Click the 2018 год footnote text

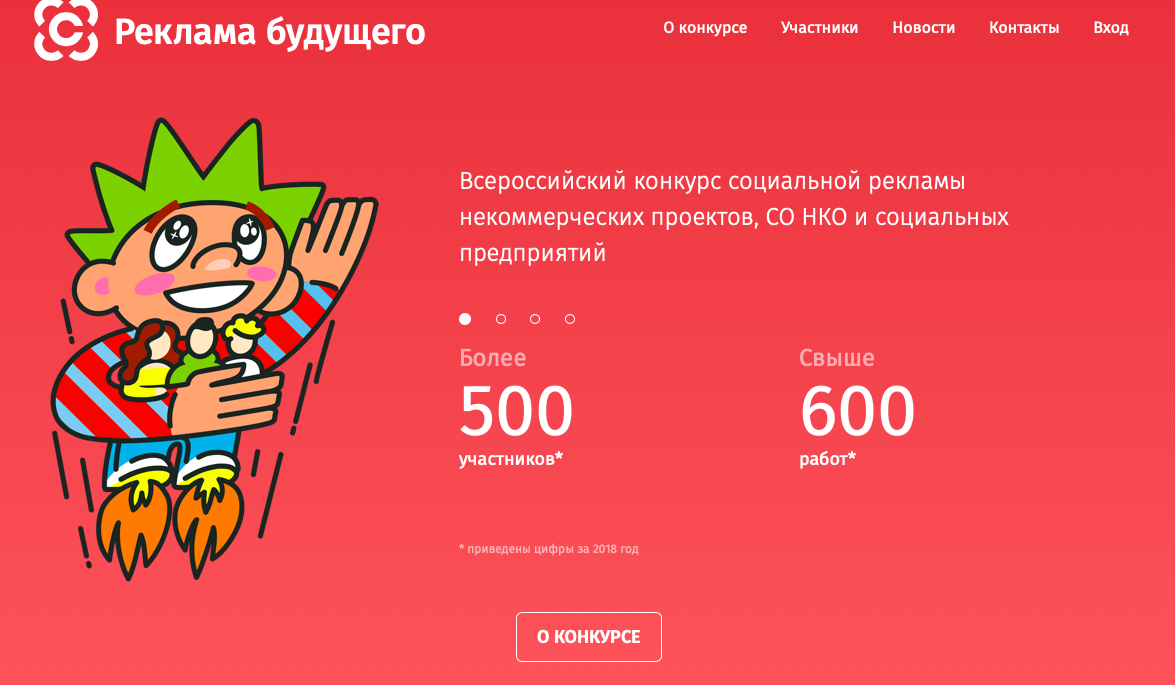pos(549,549)
